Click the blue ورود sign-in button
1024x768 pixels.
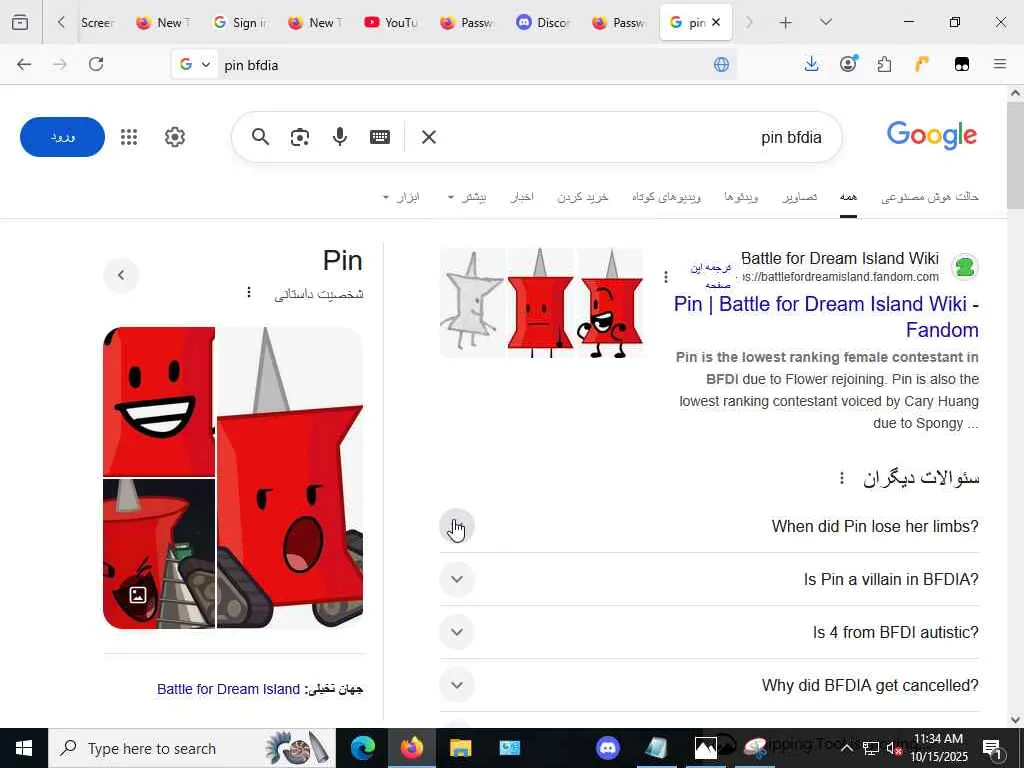coord(62,136)
